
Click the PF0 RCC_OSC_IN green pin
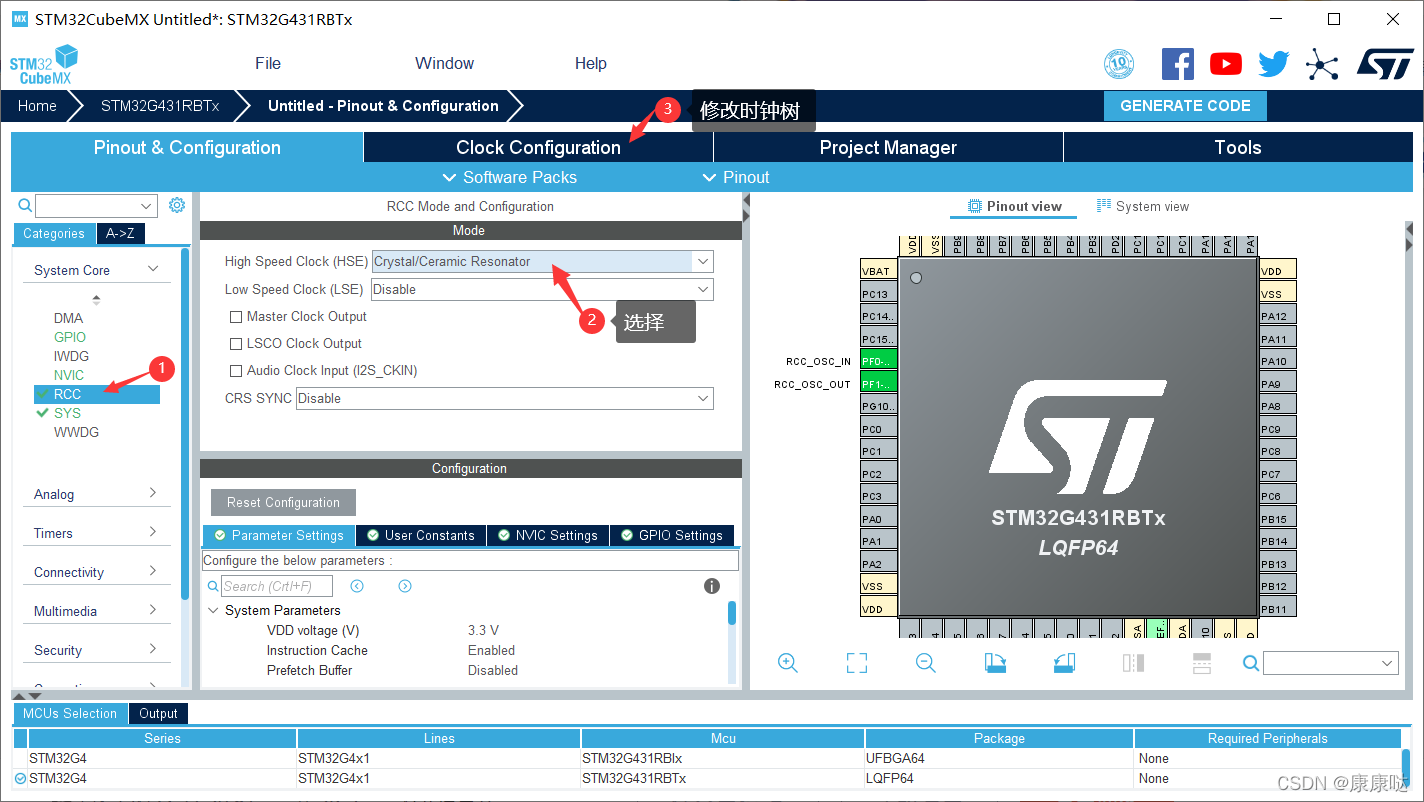tap(879, 361)
